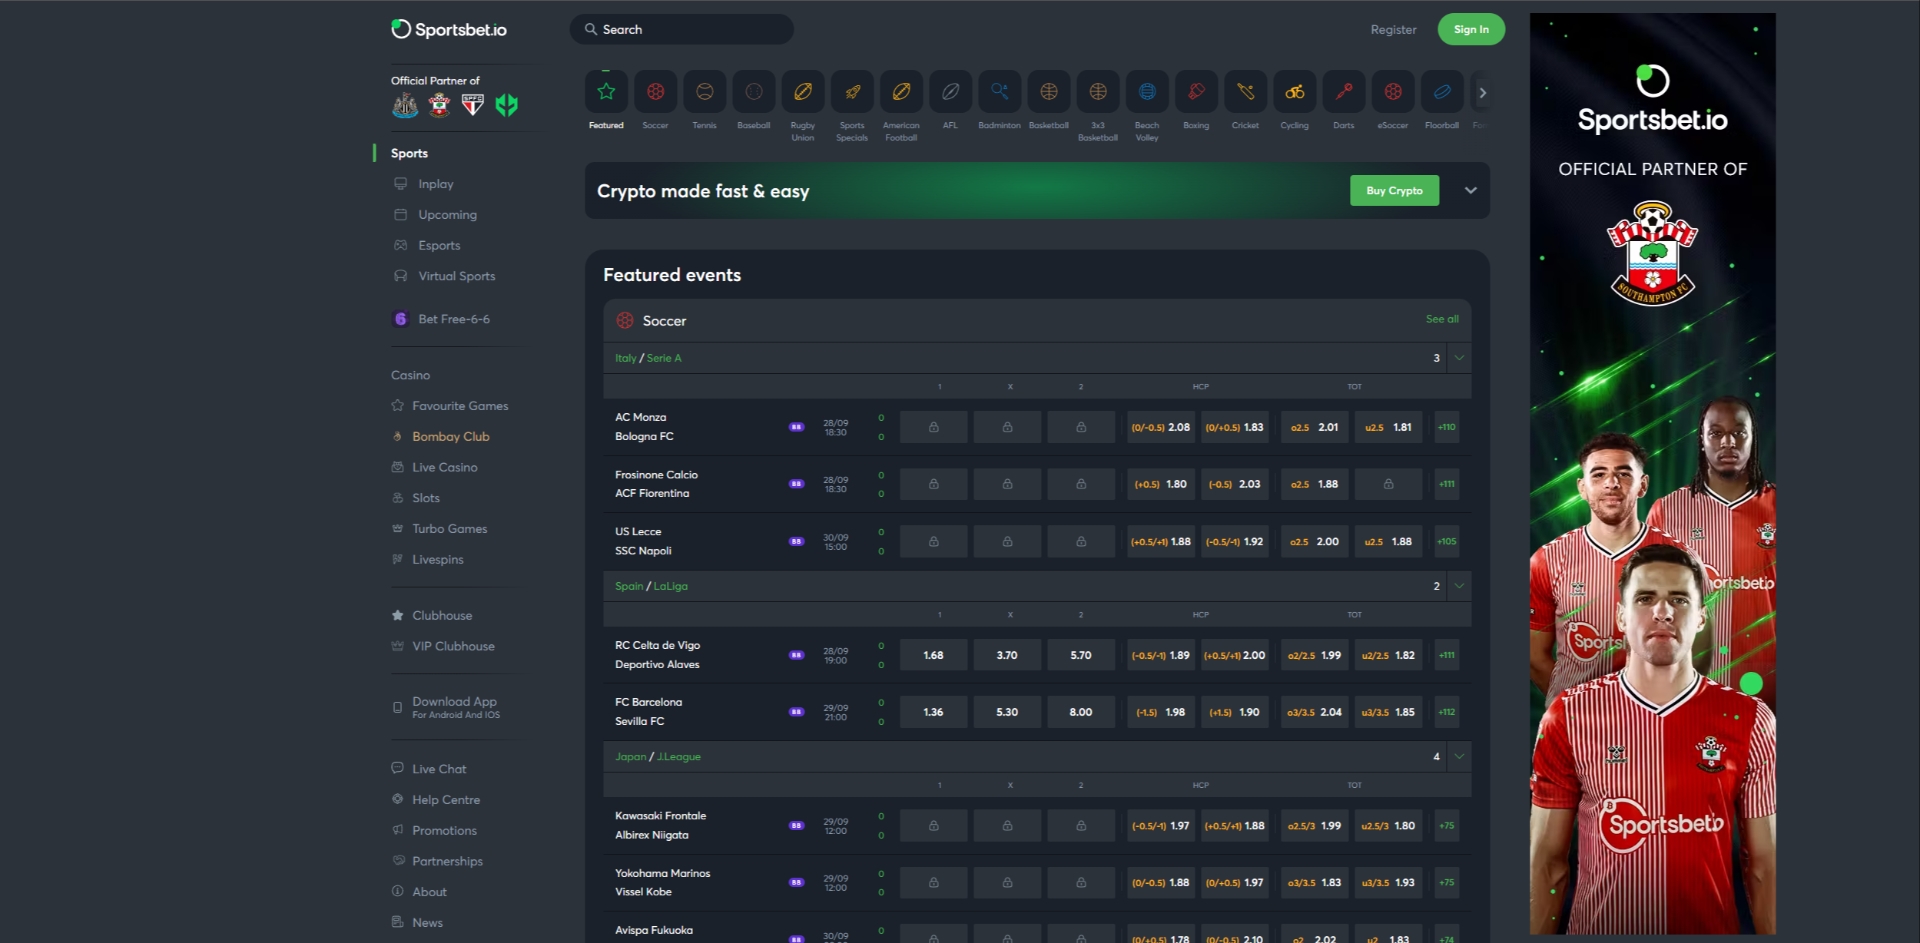
Task: Open the eSoccer category icon
Action: coord(1393,92)
